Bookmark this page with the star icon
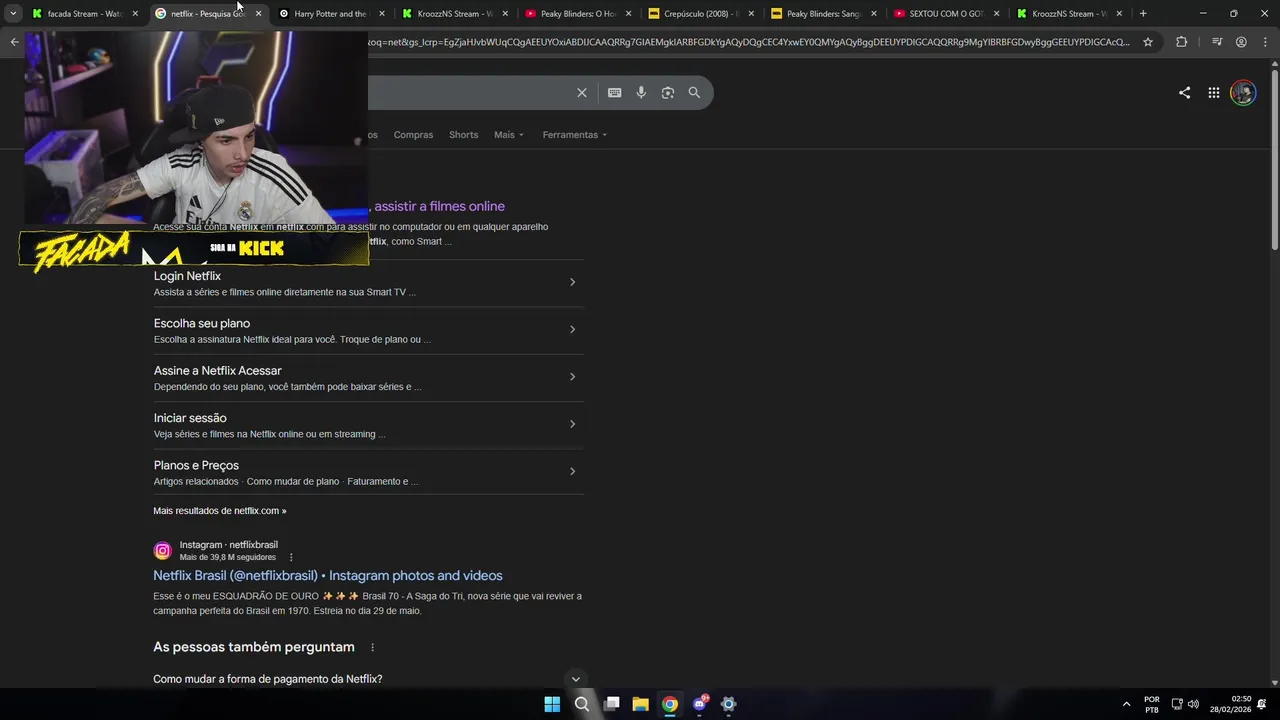 point(1148,42)
